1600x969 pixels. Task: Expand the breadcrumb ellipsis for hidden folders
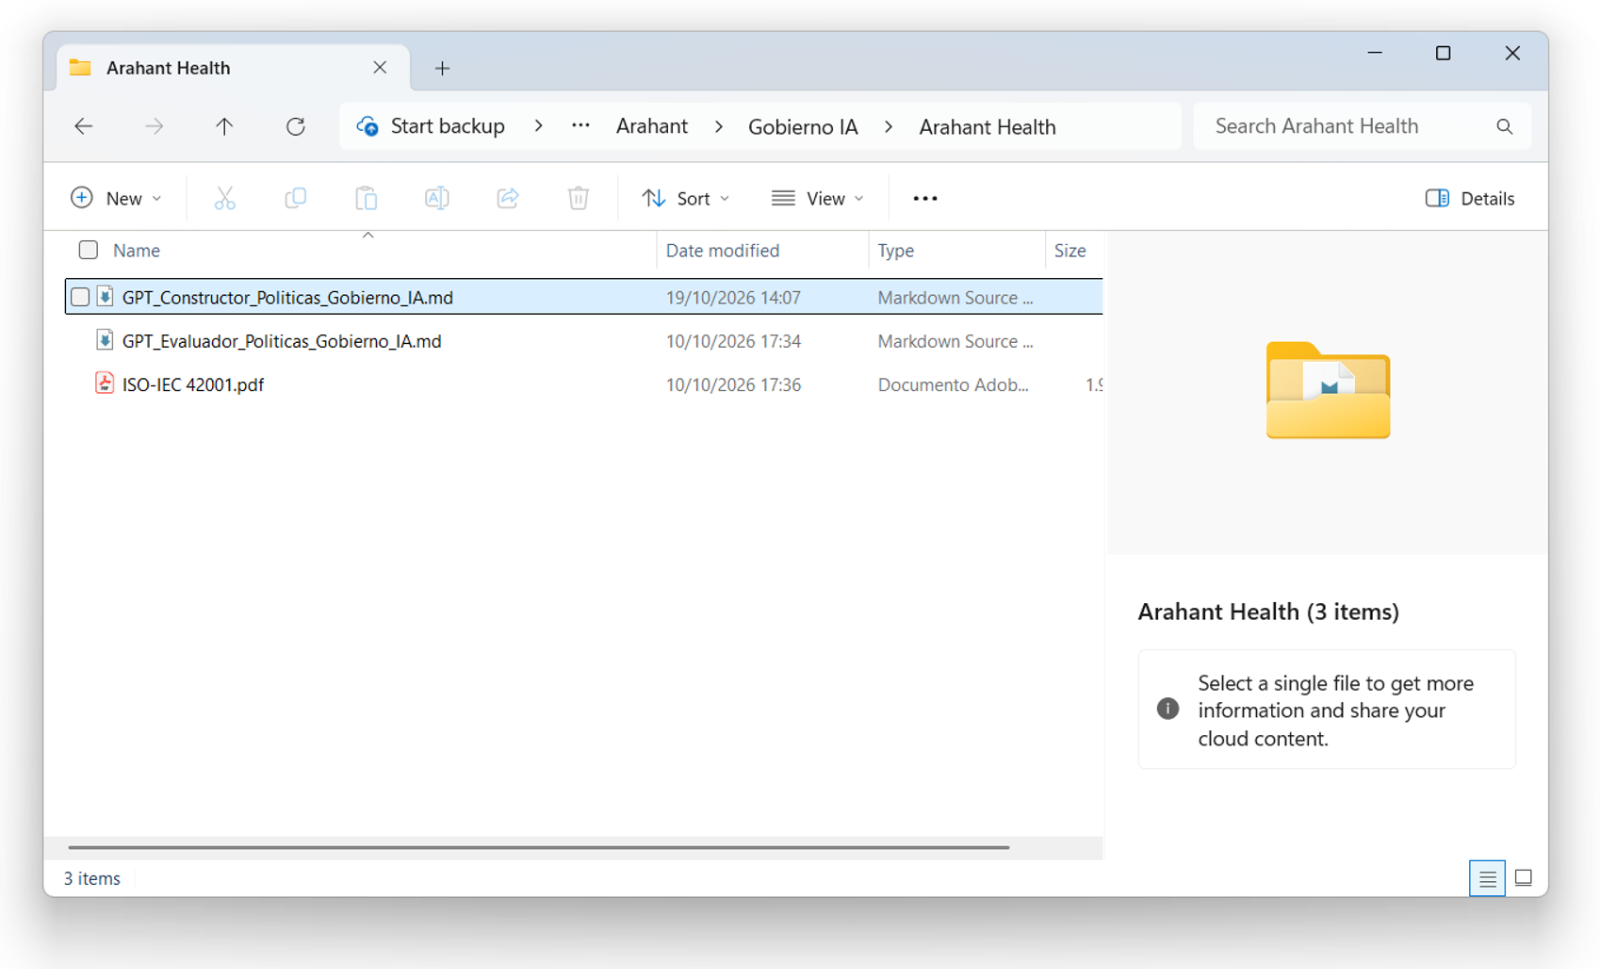[x=580, y=126]
